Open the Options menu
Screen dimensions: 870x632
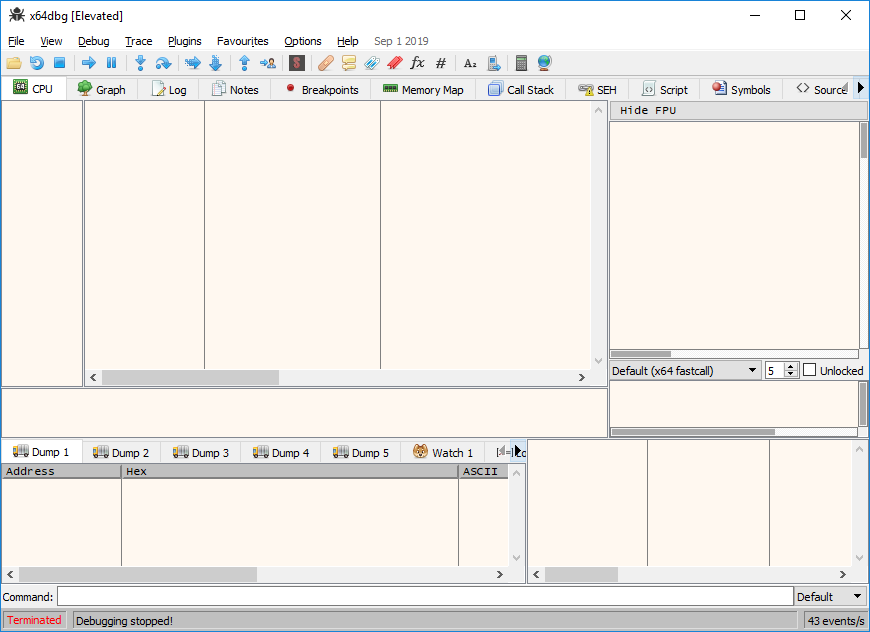point(302,41)
